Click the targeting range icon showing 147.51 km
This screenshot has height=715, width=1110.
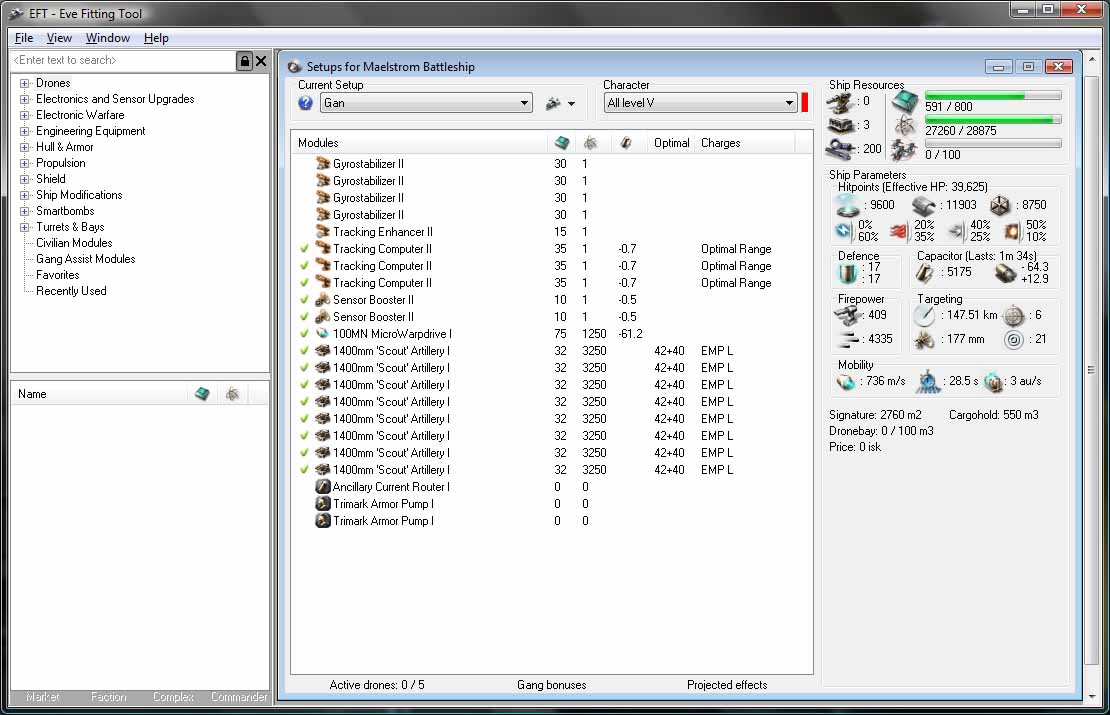click(x=925, y=316)
